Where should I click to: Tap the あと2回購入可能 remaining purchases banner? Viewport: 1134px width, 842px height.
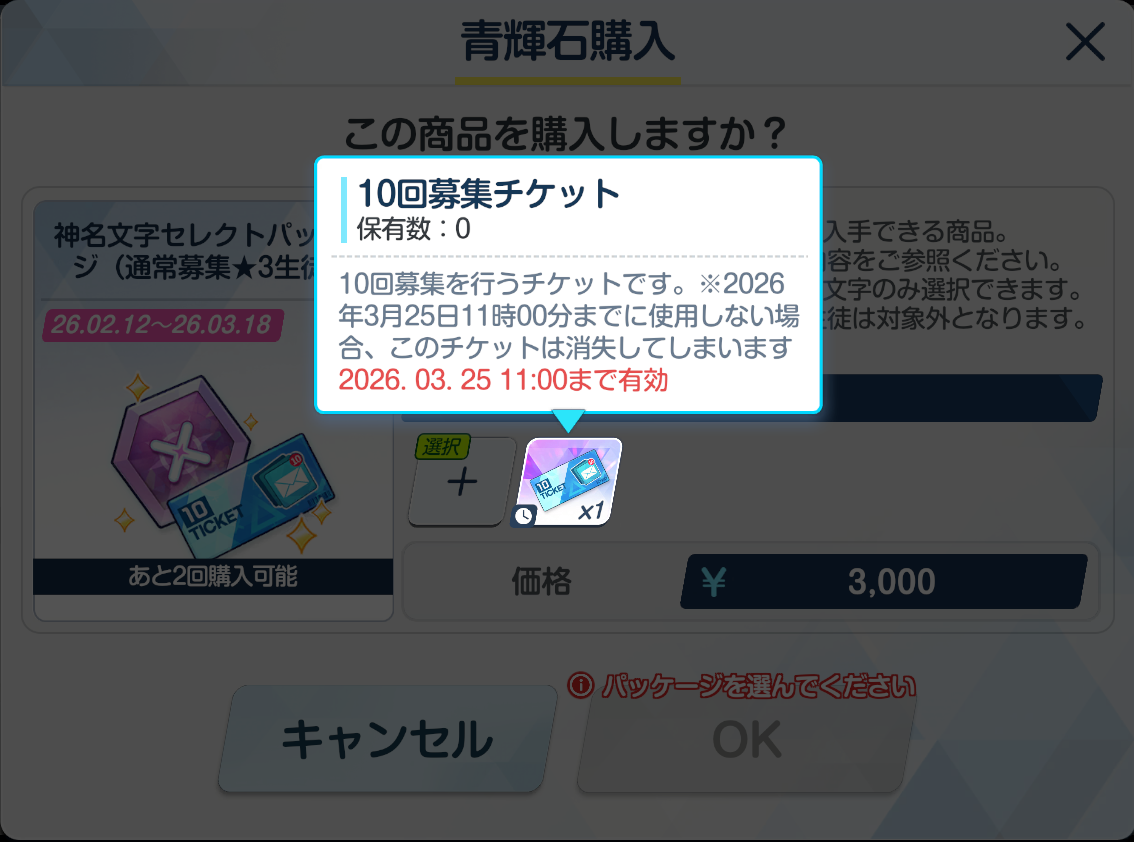point(213,577)
